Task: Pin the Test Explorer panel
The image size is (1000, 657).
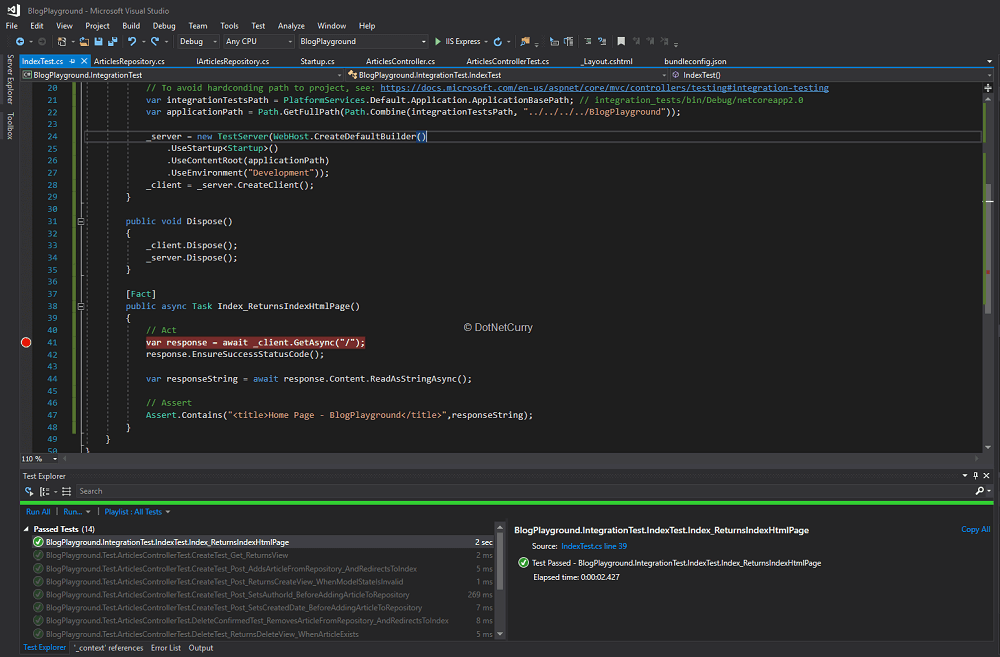Action: point(976,476)
